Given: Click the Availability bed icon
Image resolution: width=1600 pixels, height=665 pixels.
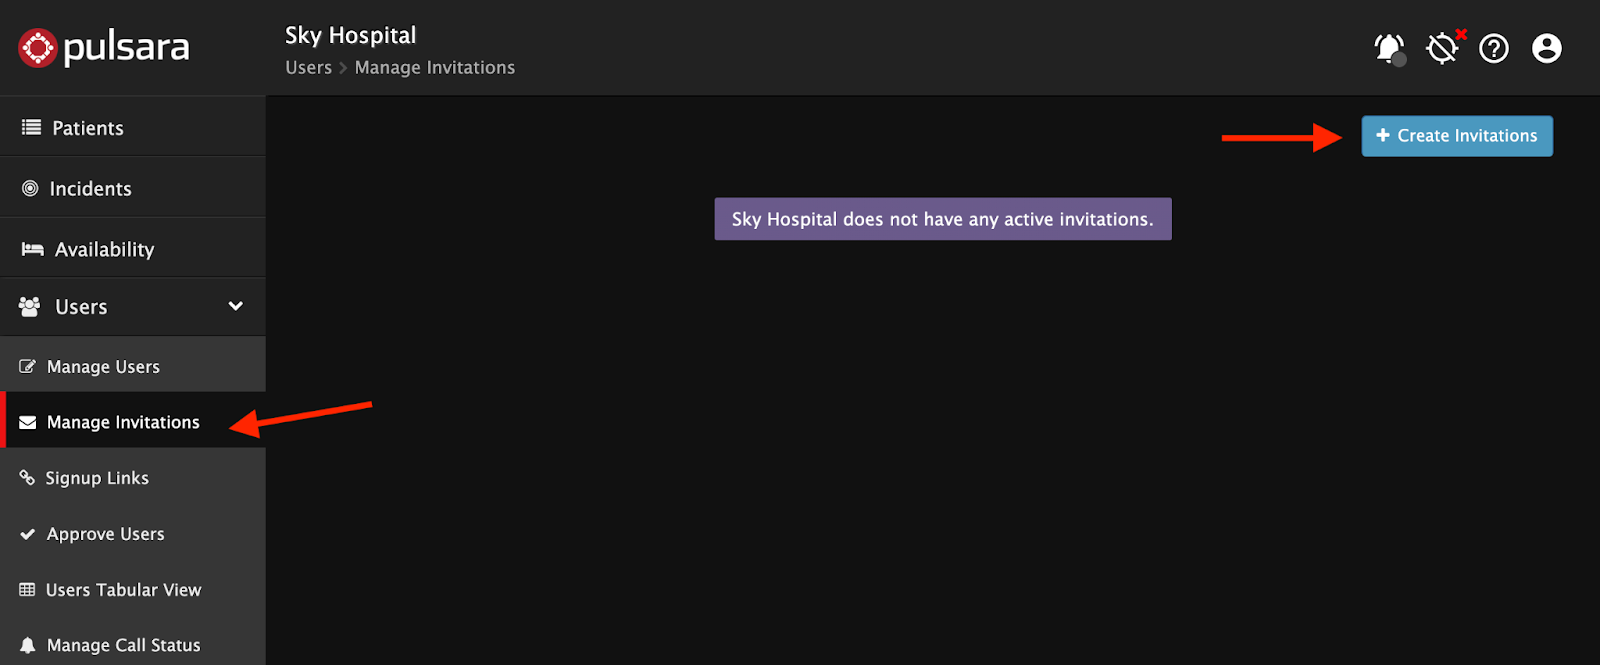Looking at the screenshot, I should (32, 250).
